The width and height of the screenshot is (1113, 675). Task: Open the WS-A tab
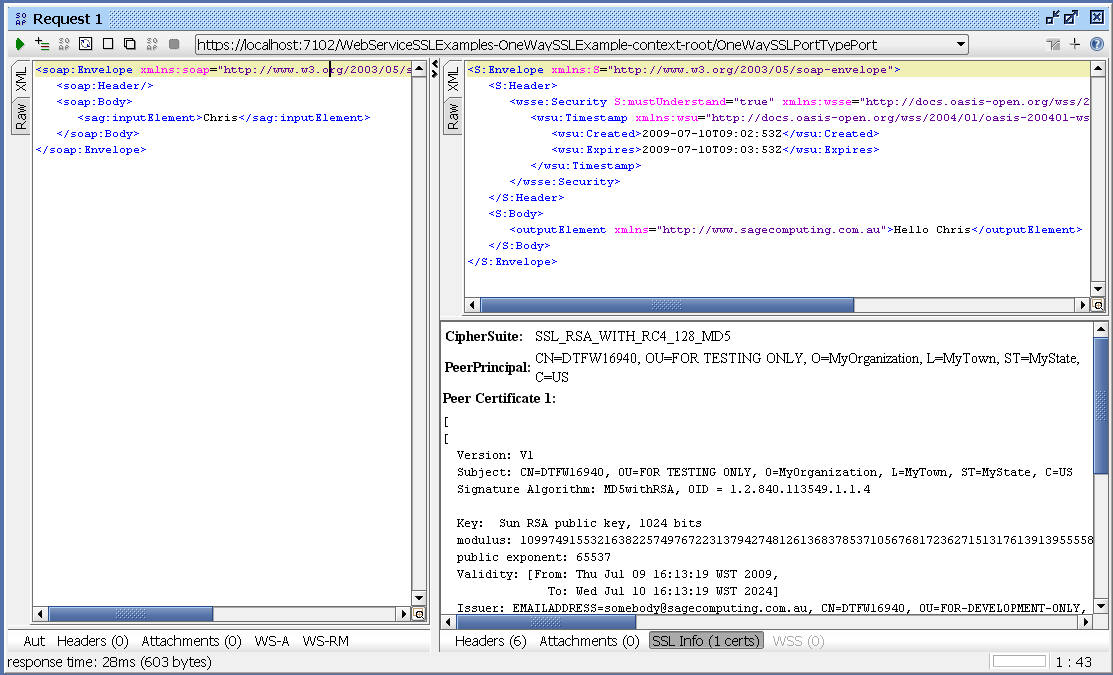coord(272,641)
